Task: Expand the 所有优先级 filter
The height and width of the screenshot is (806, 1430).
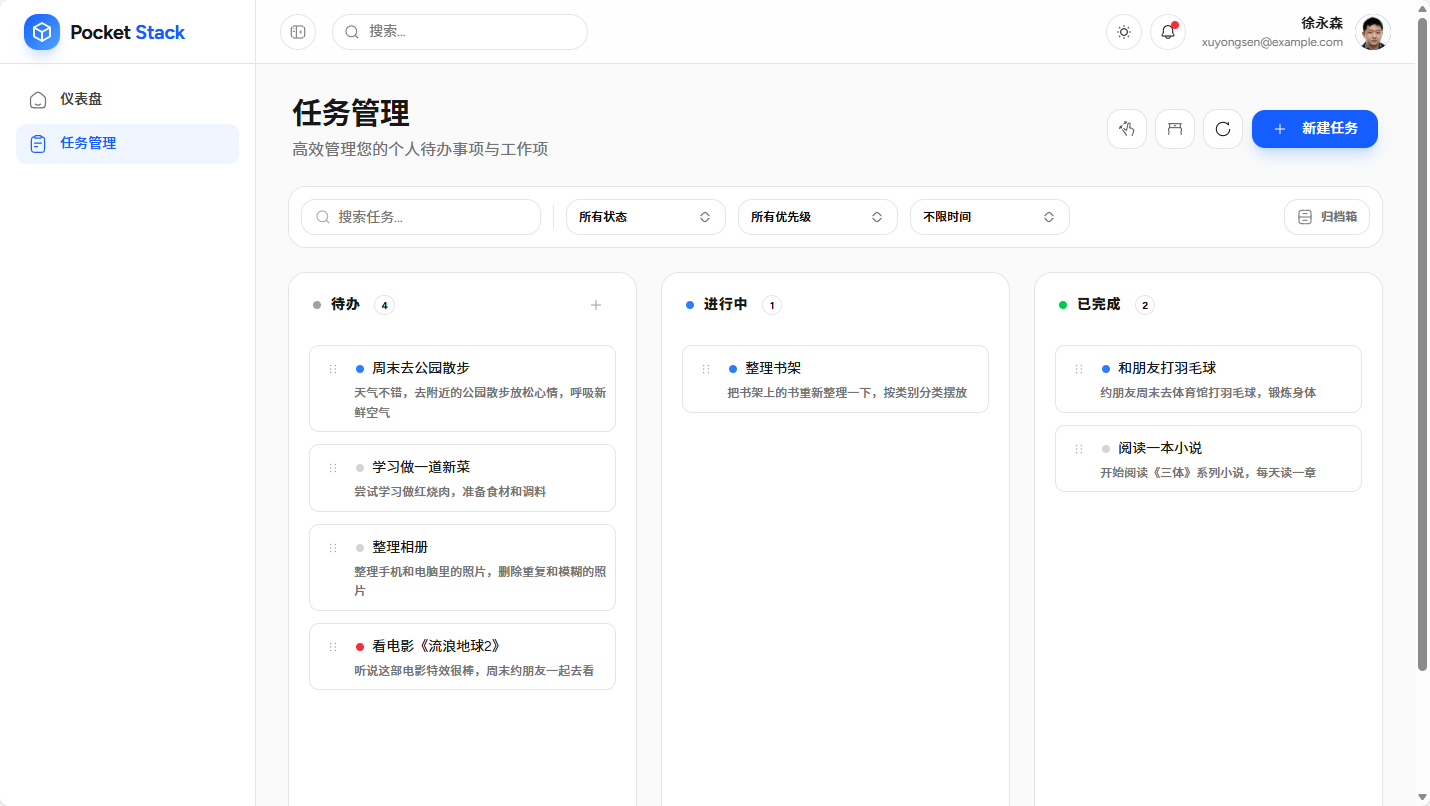Action: 817,217
